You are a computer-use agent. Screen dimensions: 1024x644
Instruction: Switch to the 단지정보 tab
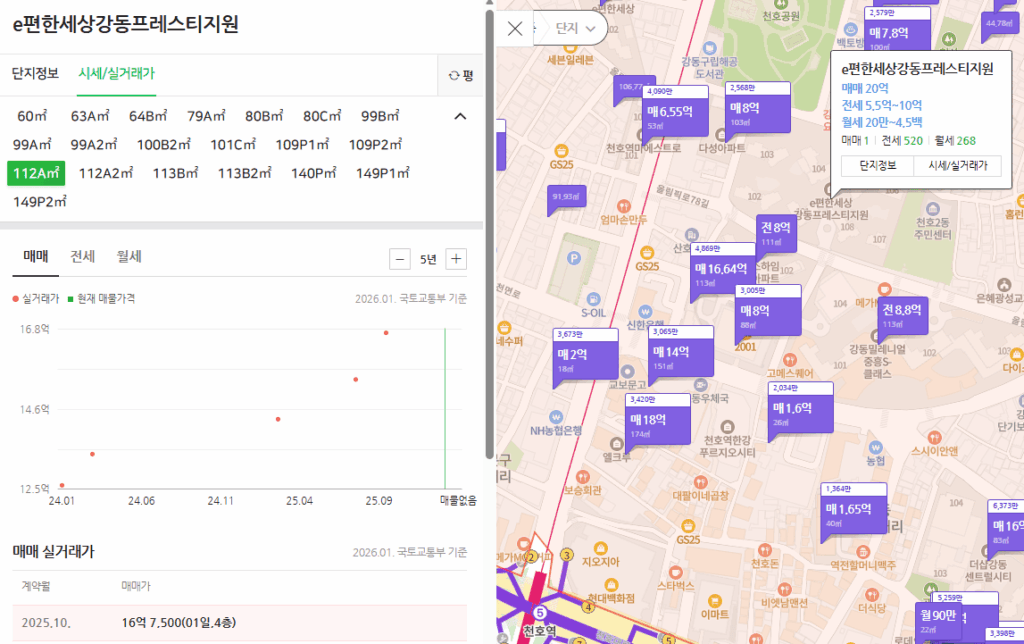[35, 73]
